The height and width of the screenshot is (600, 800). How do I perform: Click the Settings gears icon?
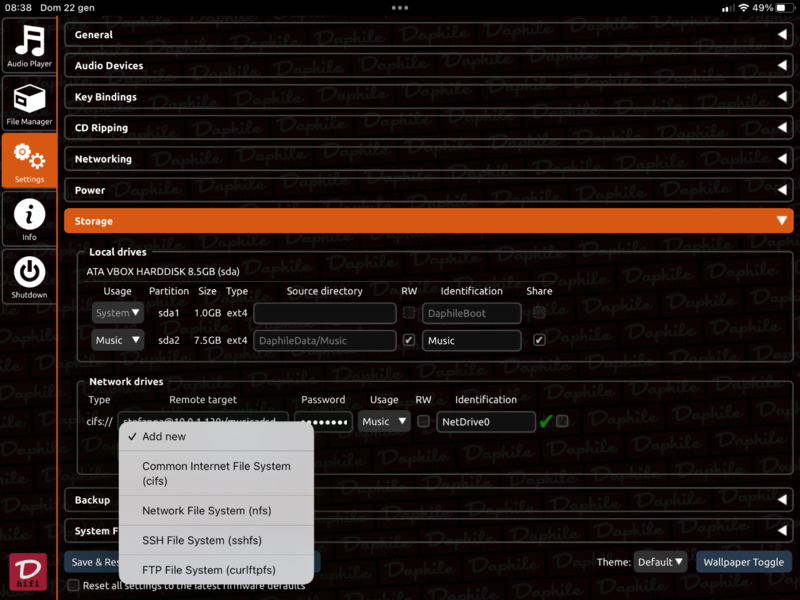[x=29, y=161]
